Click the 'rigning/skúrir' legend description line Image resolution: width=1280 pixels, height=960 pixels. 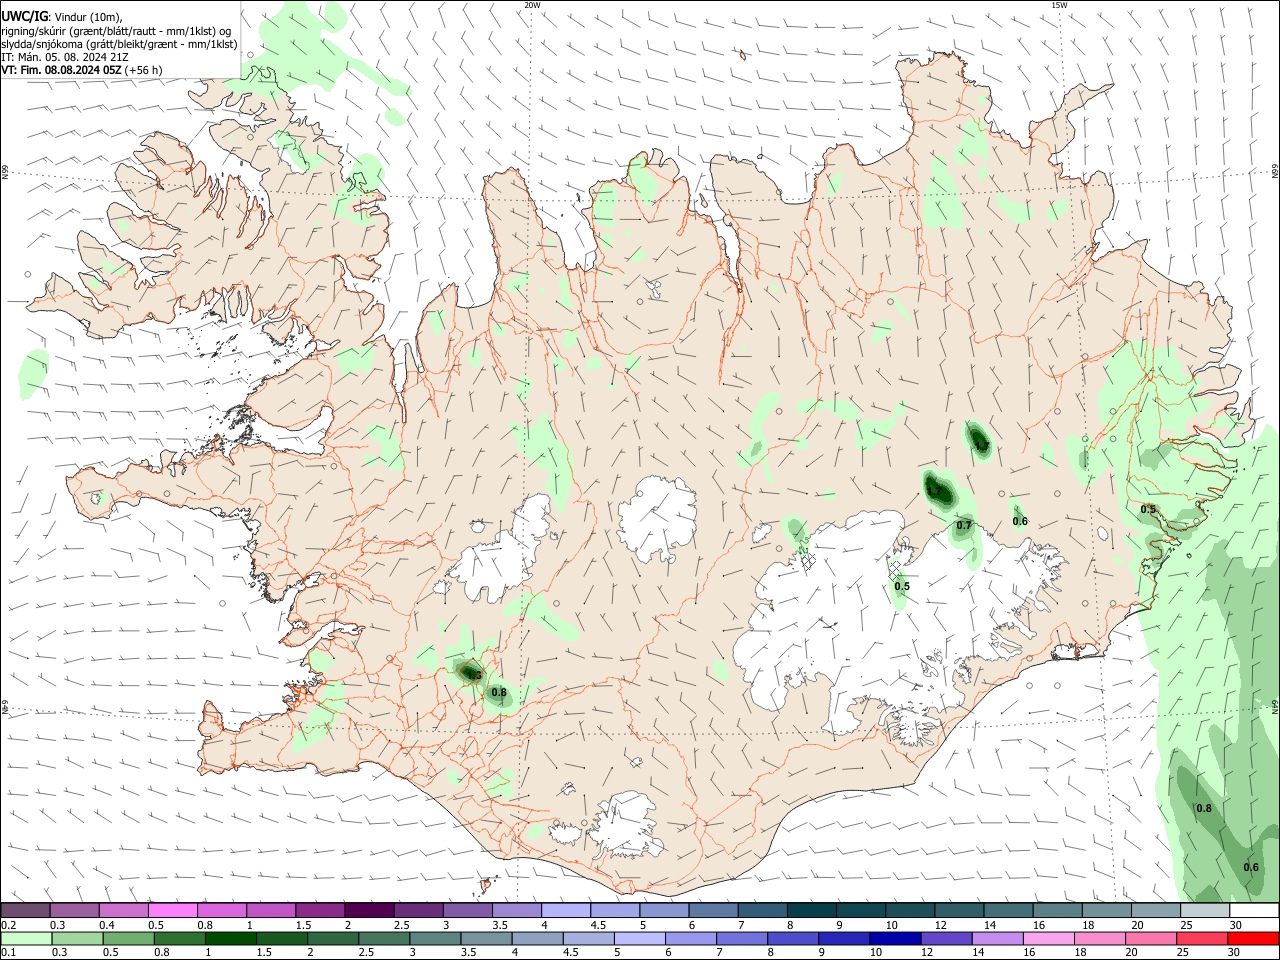pyautogui.click(x=116, y=30)
